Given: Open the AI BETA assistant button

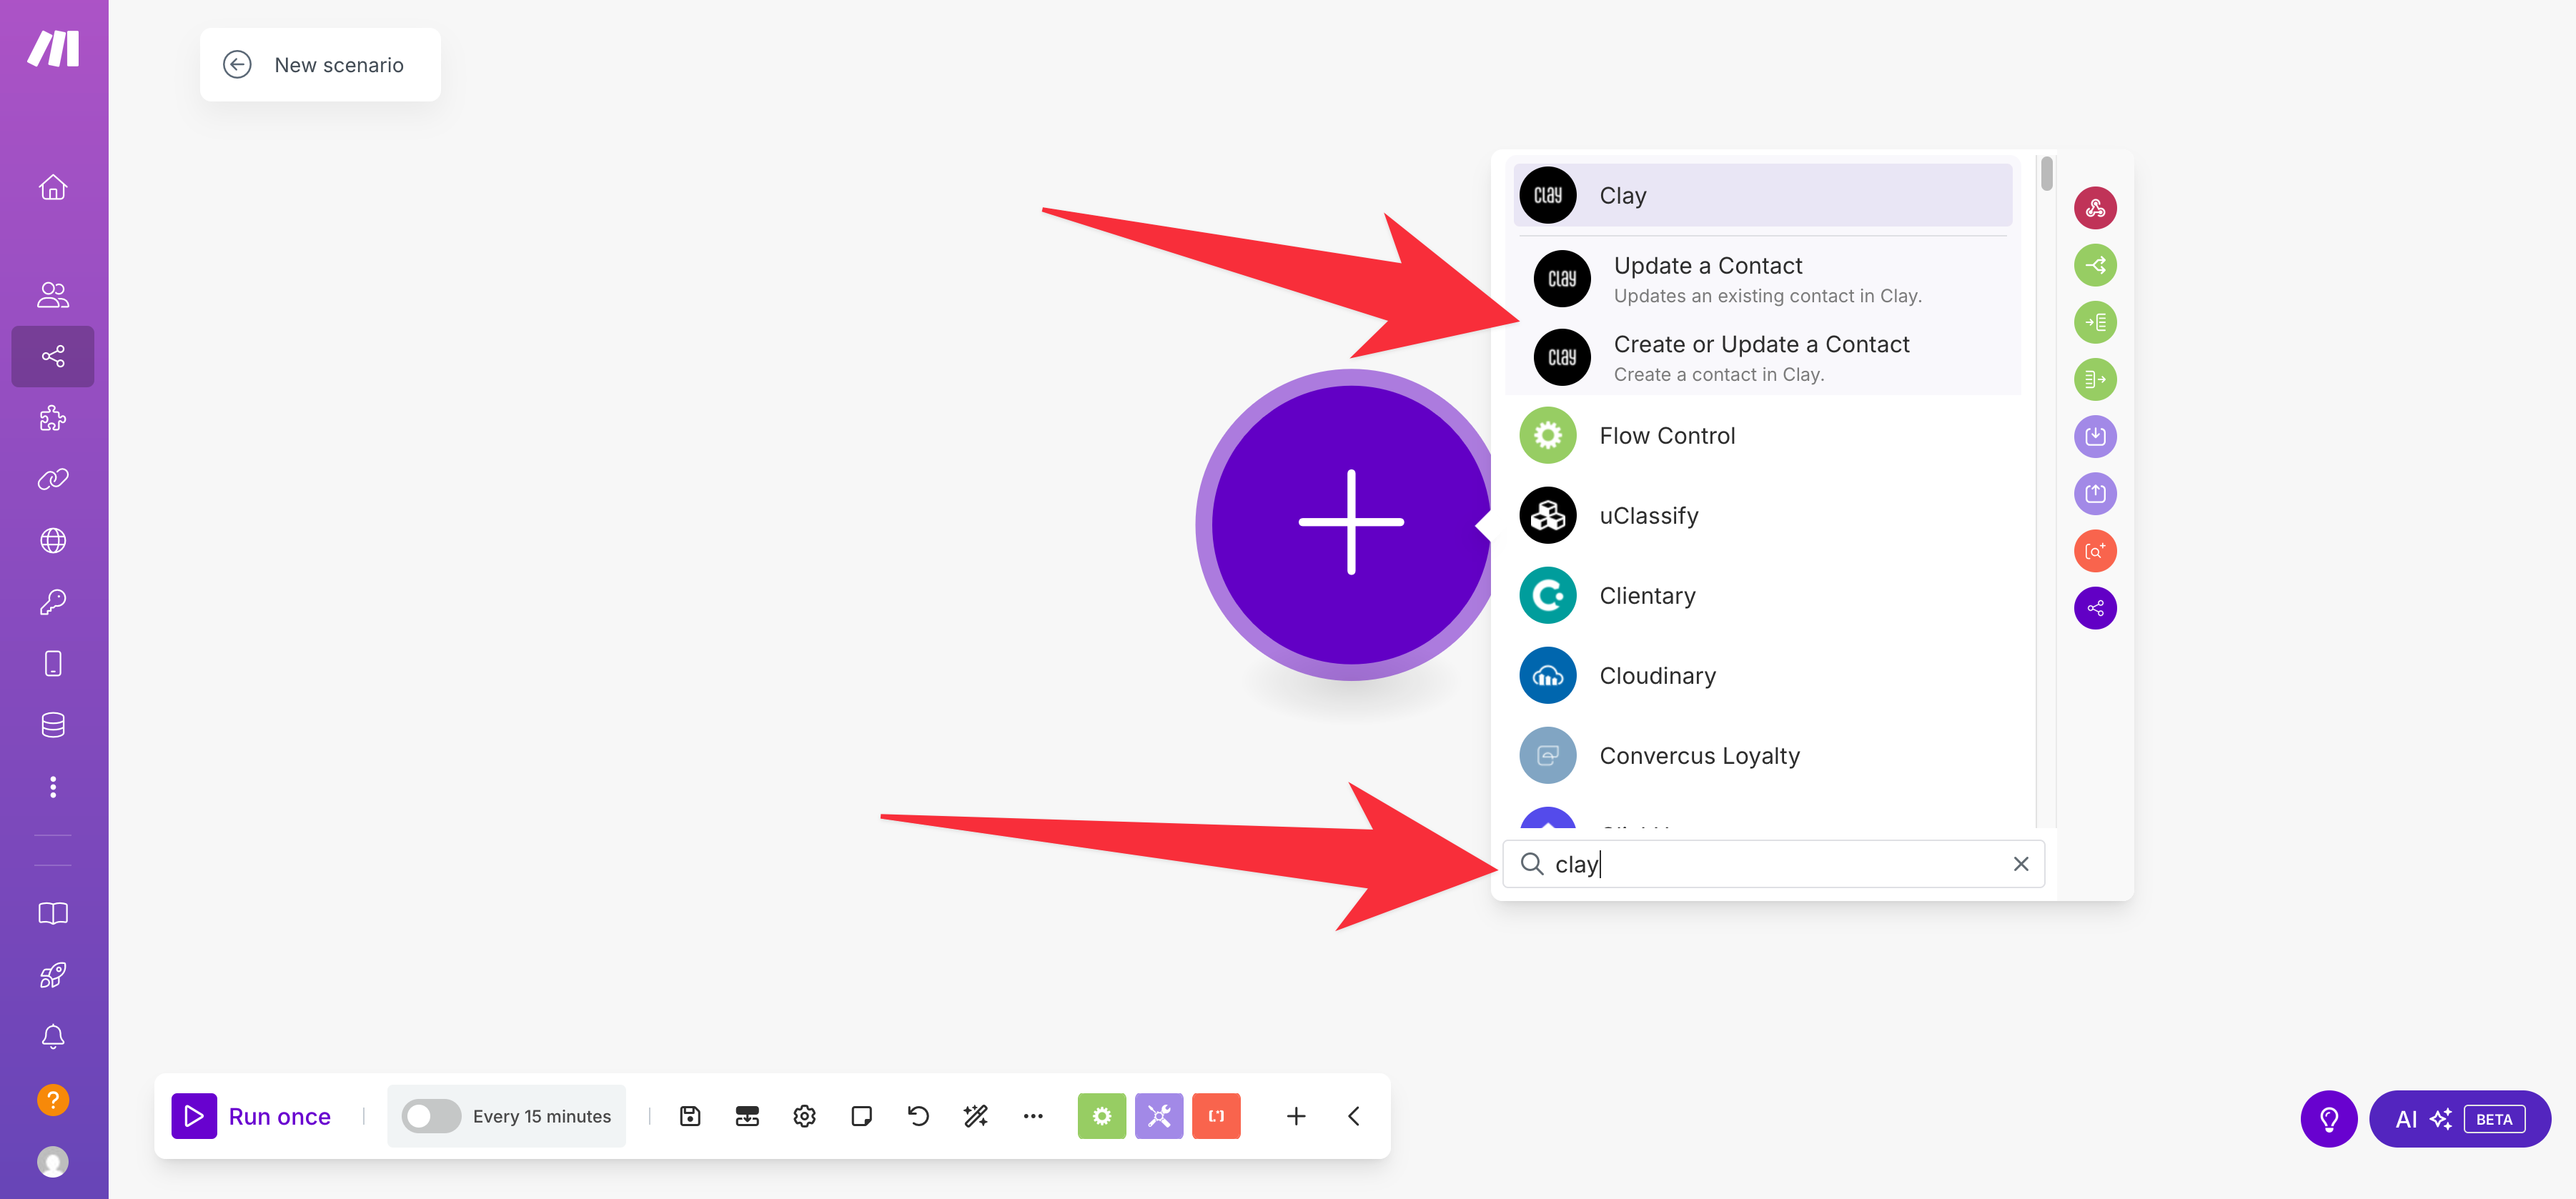Looking at the screenshot, I should coord(2460,1119).
